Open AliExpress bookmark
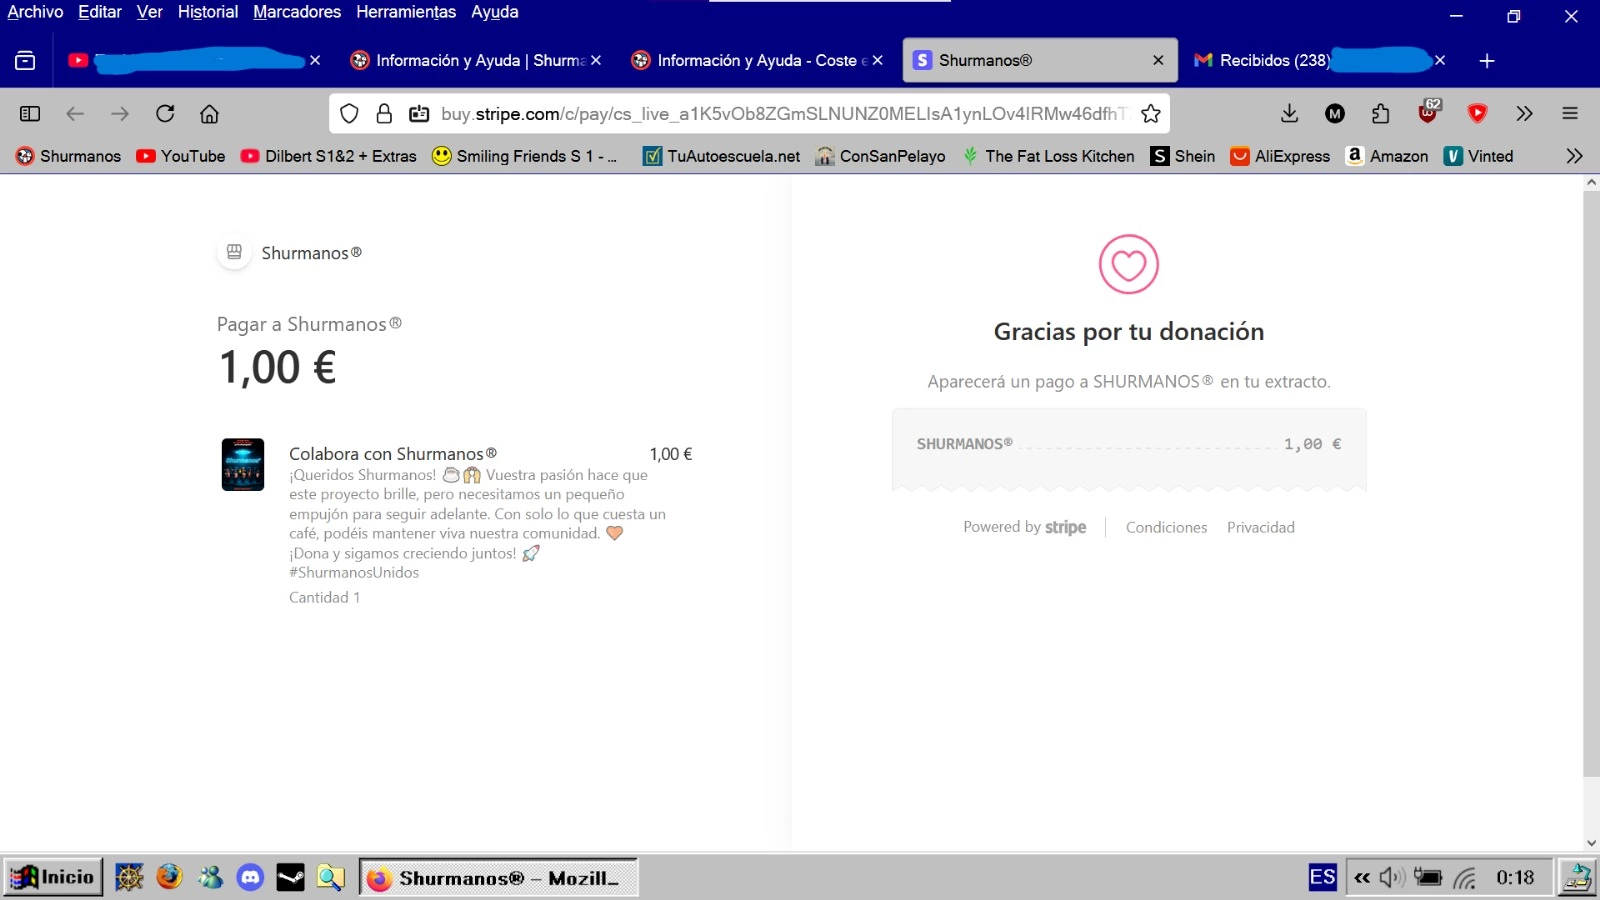The image size is (1600, 900). click(x=1280, y=156)
